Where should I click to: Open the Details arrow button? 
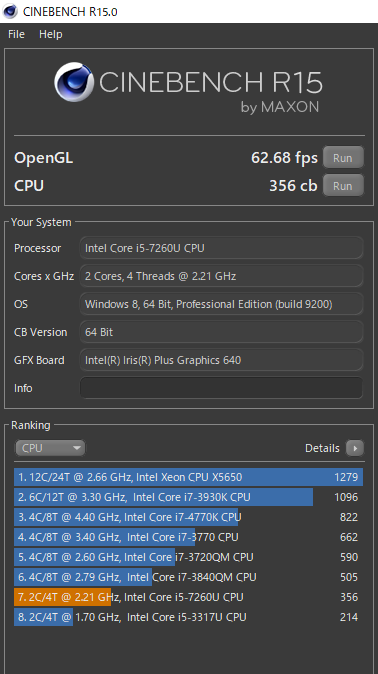pyautogui.click(x=355, y=448)
